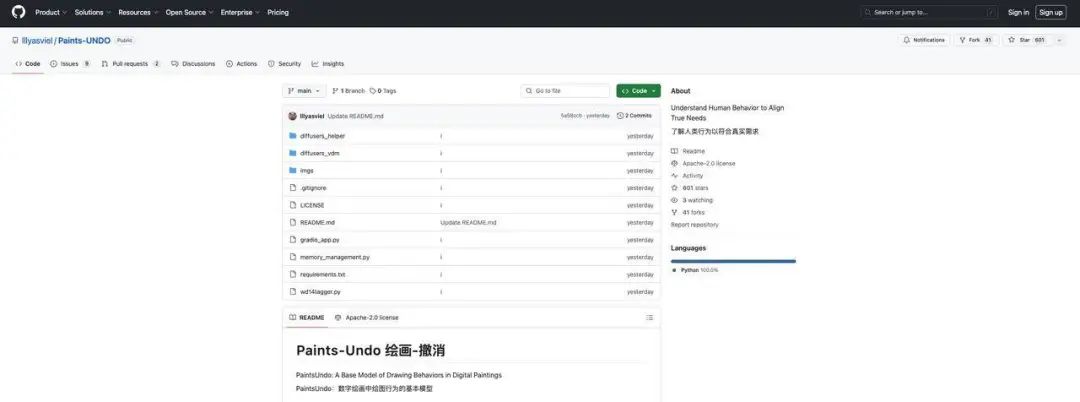Click the Go to file search box
The height and width of the screenshot is (402, 1080).
point(565,91)
